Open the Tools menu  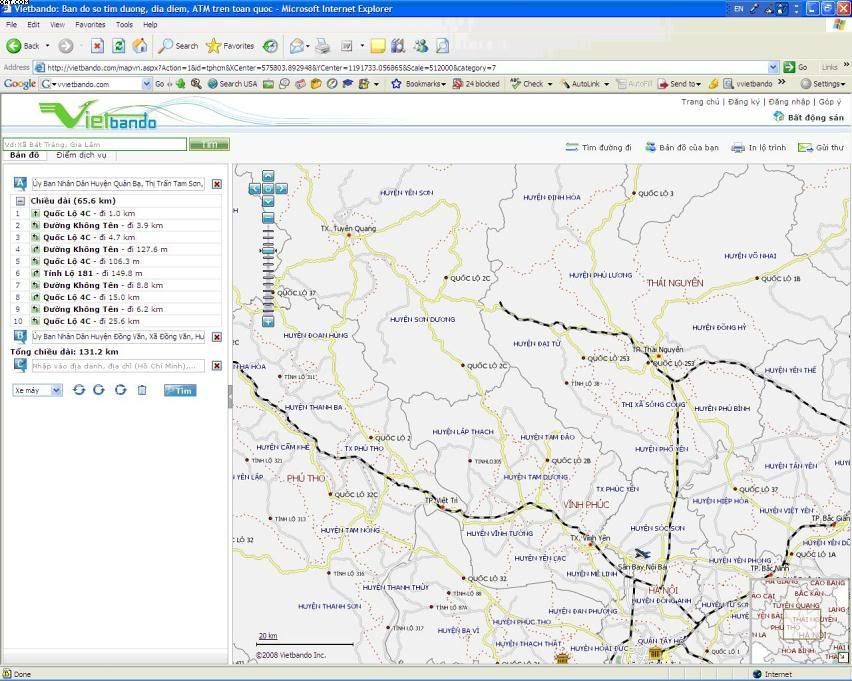pyautogui.click(x=124, y=24)
